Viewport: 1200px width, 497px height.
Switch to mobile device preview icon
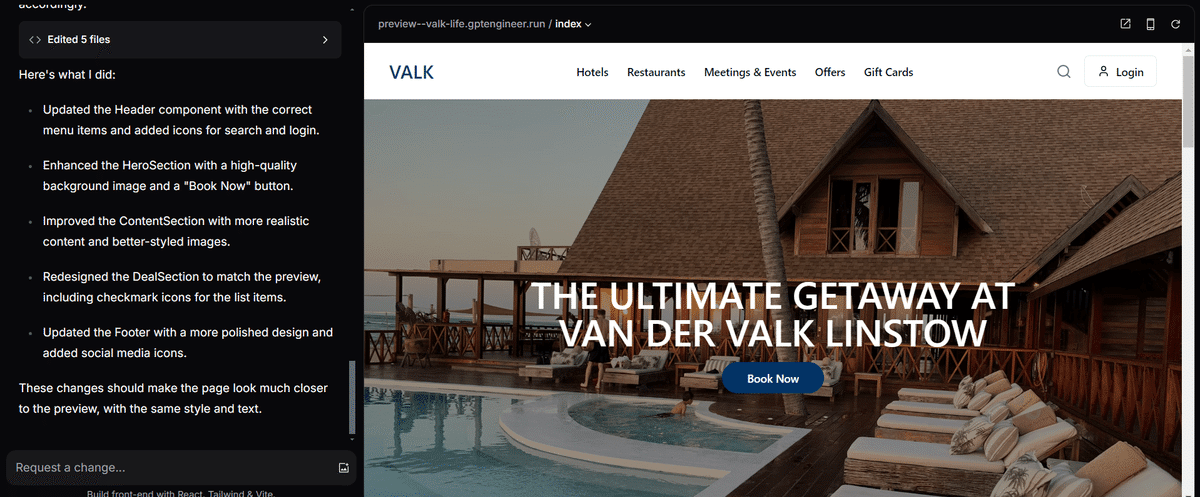coord(1151,24)
